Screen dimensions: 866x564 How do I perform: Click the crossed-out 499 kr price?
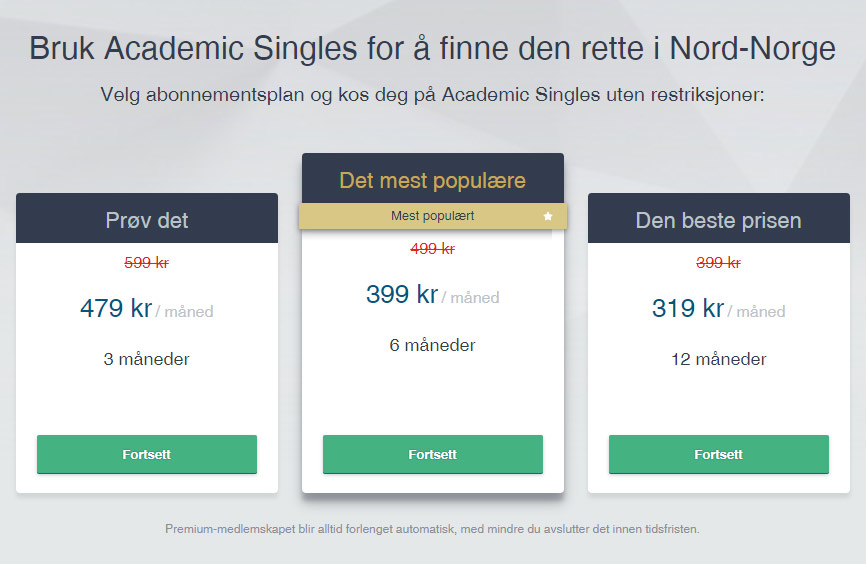432,249
